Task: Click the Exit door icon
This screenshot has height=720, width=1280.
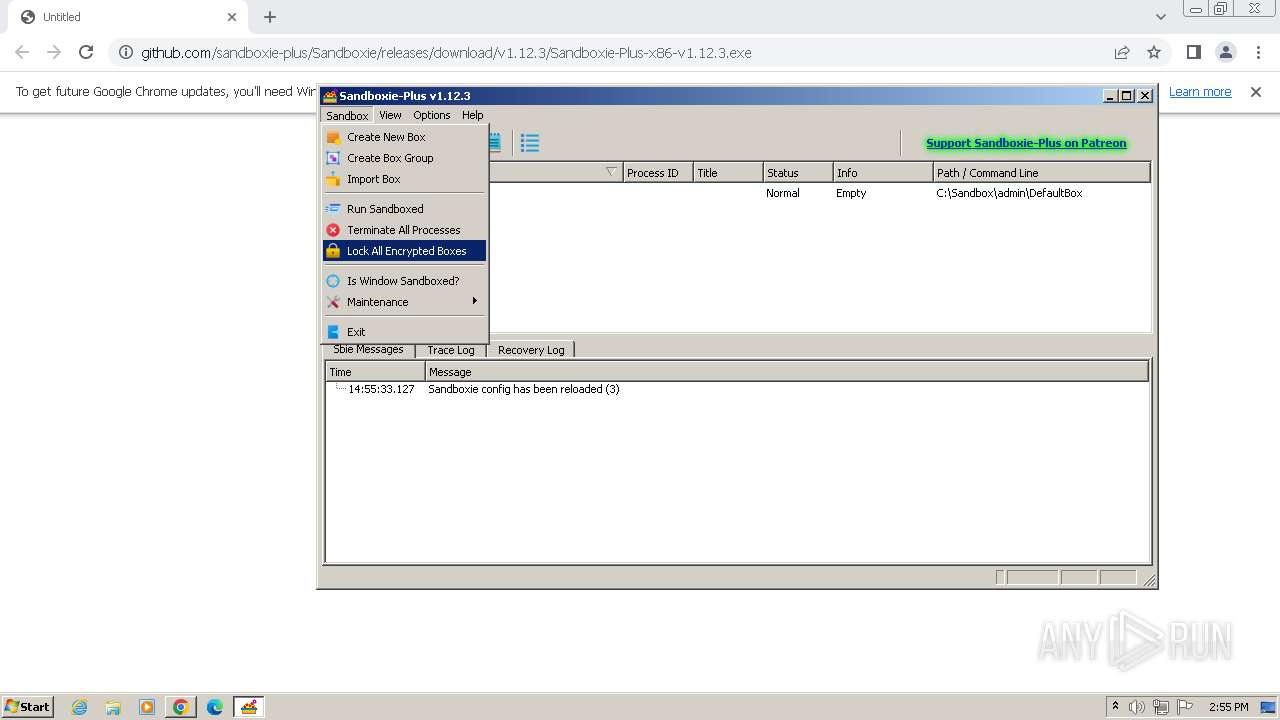Action: 333,332
